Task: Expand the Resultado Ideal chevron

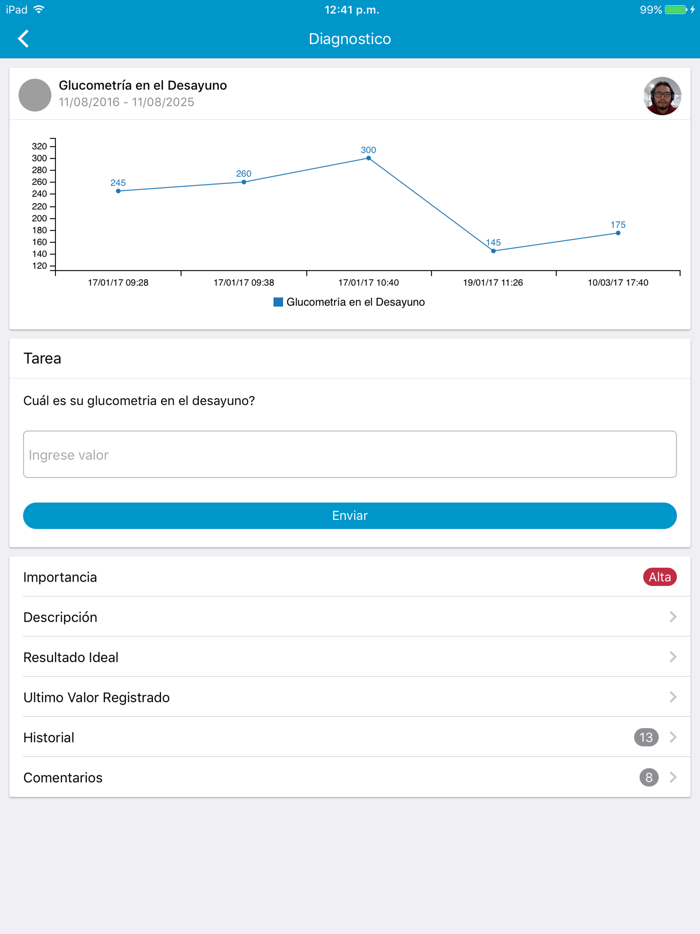Action: tap(673, 657)
